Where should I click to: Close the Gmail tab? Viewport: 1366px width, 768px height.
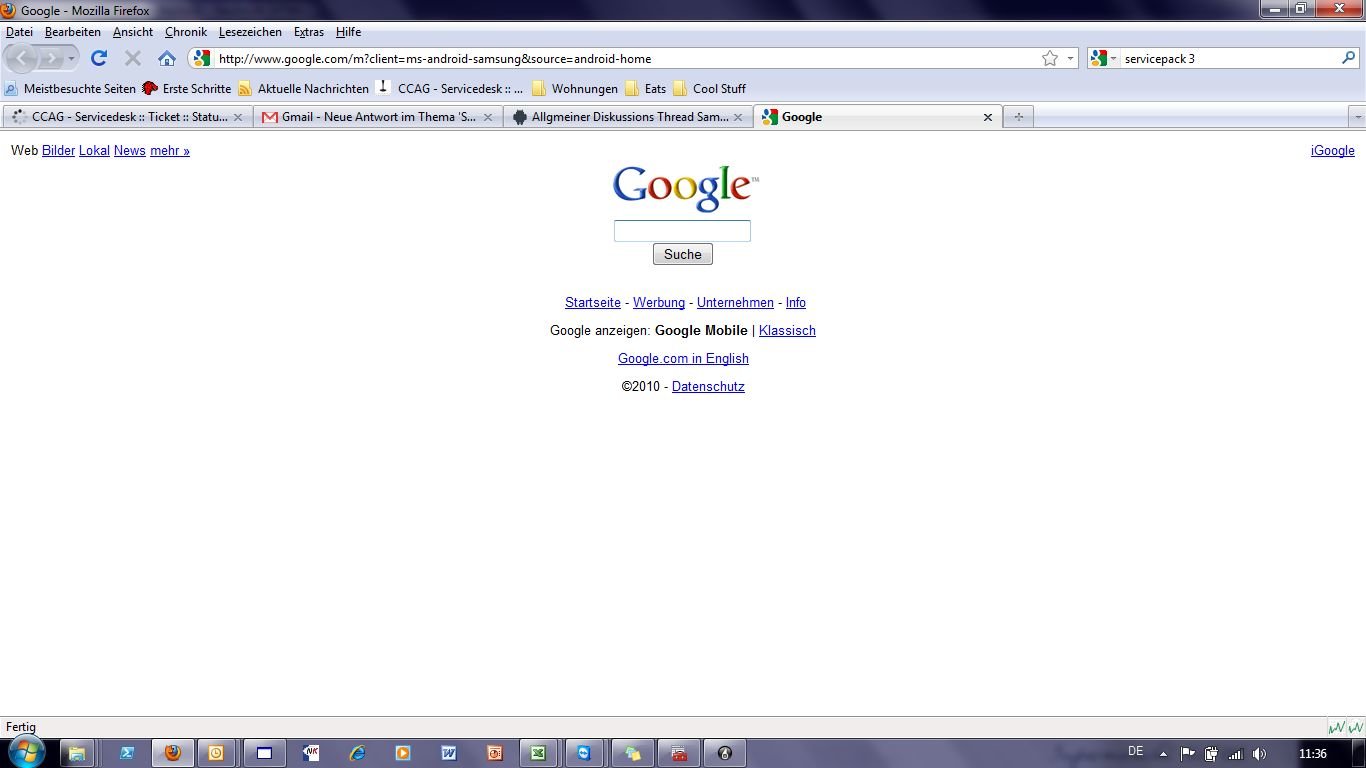(x=488, y=117)
